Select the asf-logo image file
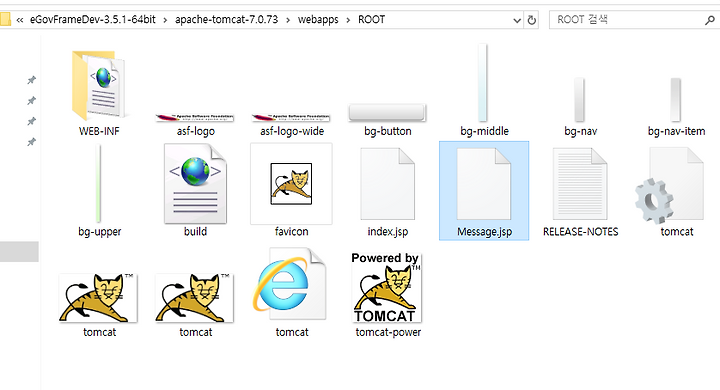This screenshot has height=390, width=720. pos(196,124)
